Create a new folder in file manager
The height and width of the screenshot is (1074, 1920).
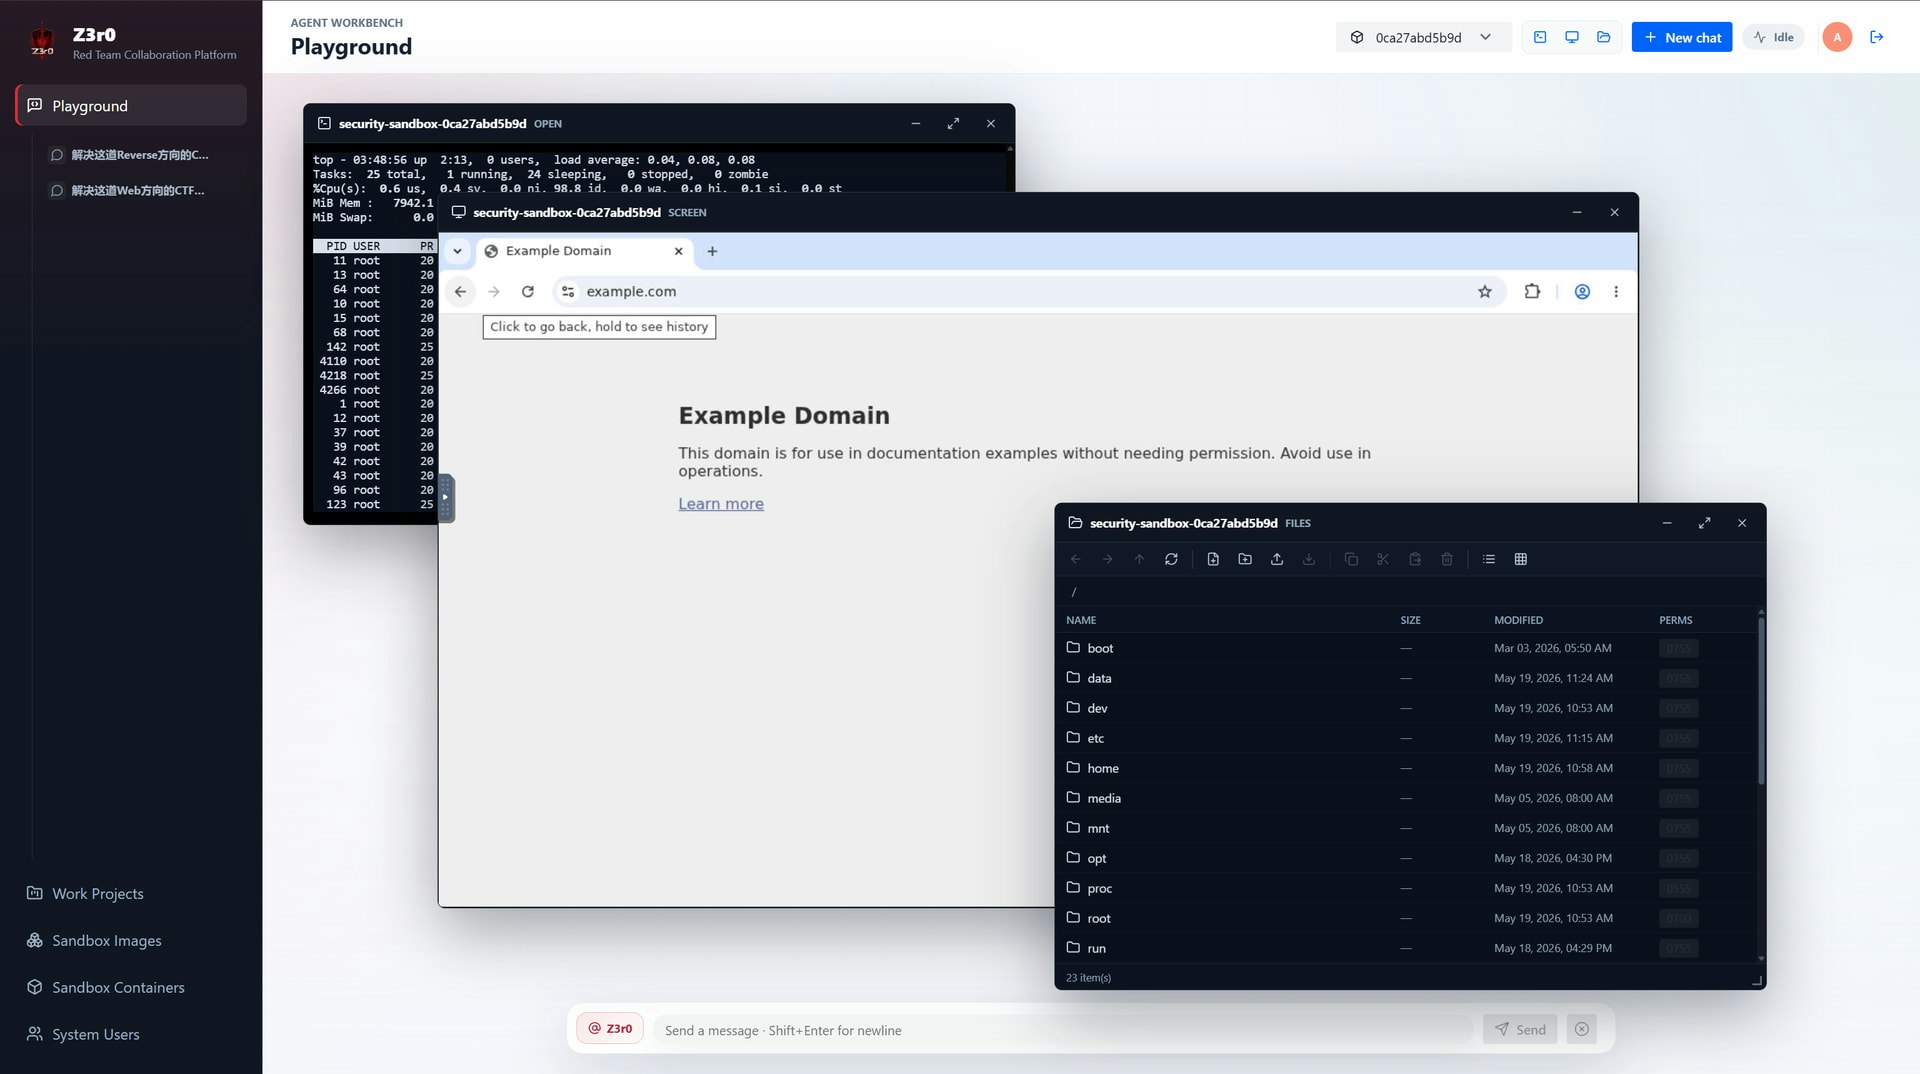click(1245, 559)
